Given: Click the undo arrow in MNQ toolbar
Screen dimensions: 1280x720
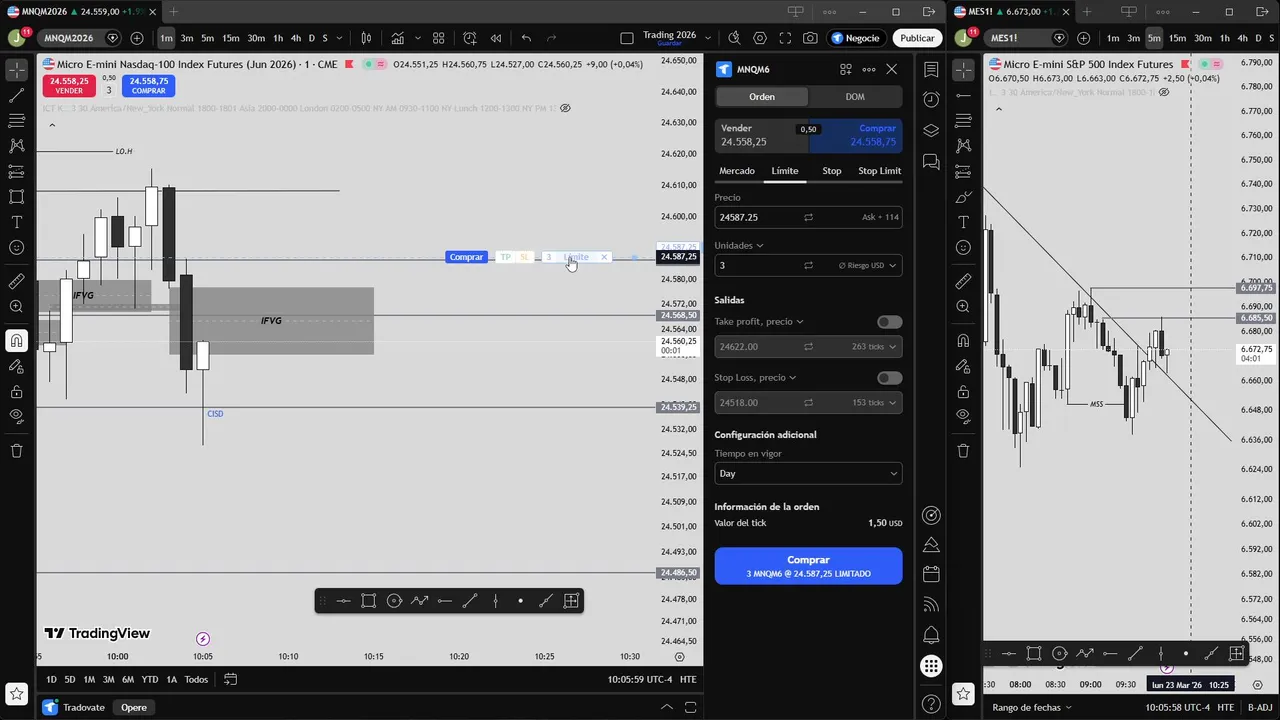Looking at the screenshot, I should click(526, 38).
